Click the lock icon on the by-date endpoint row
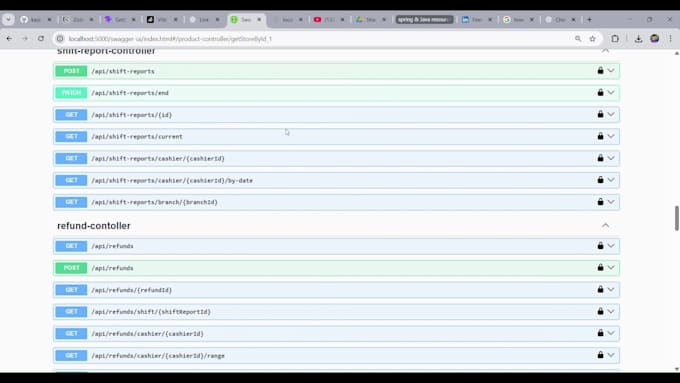This screenshot has width=680, height=383. click(x=600, y=180)
